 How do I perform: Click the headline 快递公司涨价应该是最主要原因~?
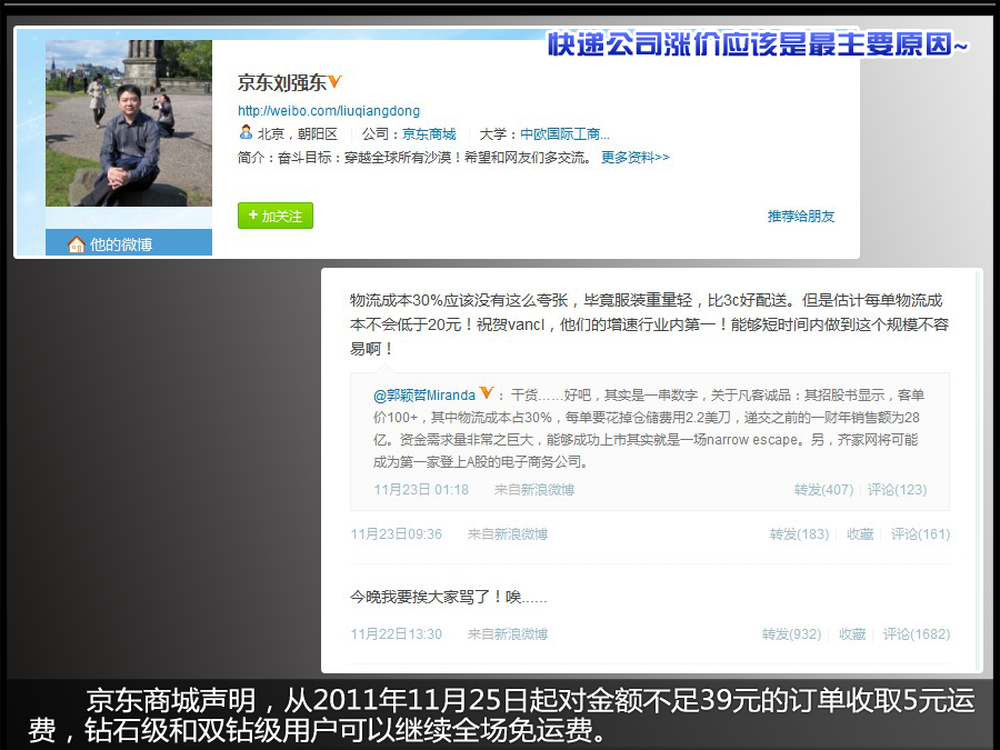(758, 45)
